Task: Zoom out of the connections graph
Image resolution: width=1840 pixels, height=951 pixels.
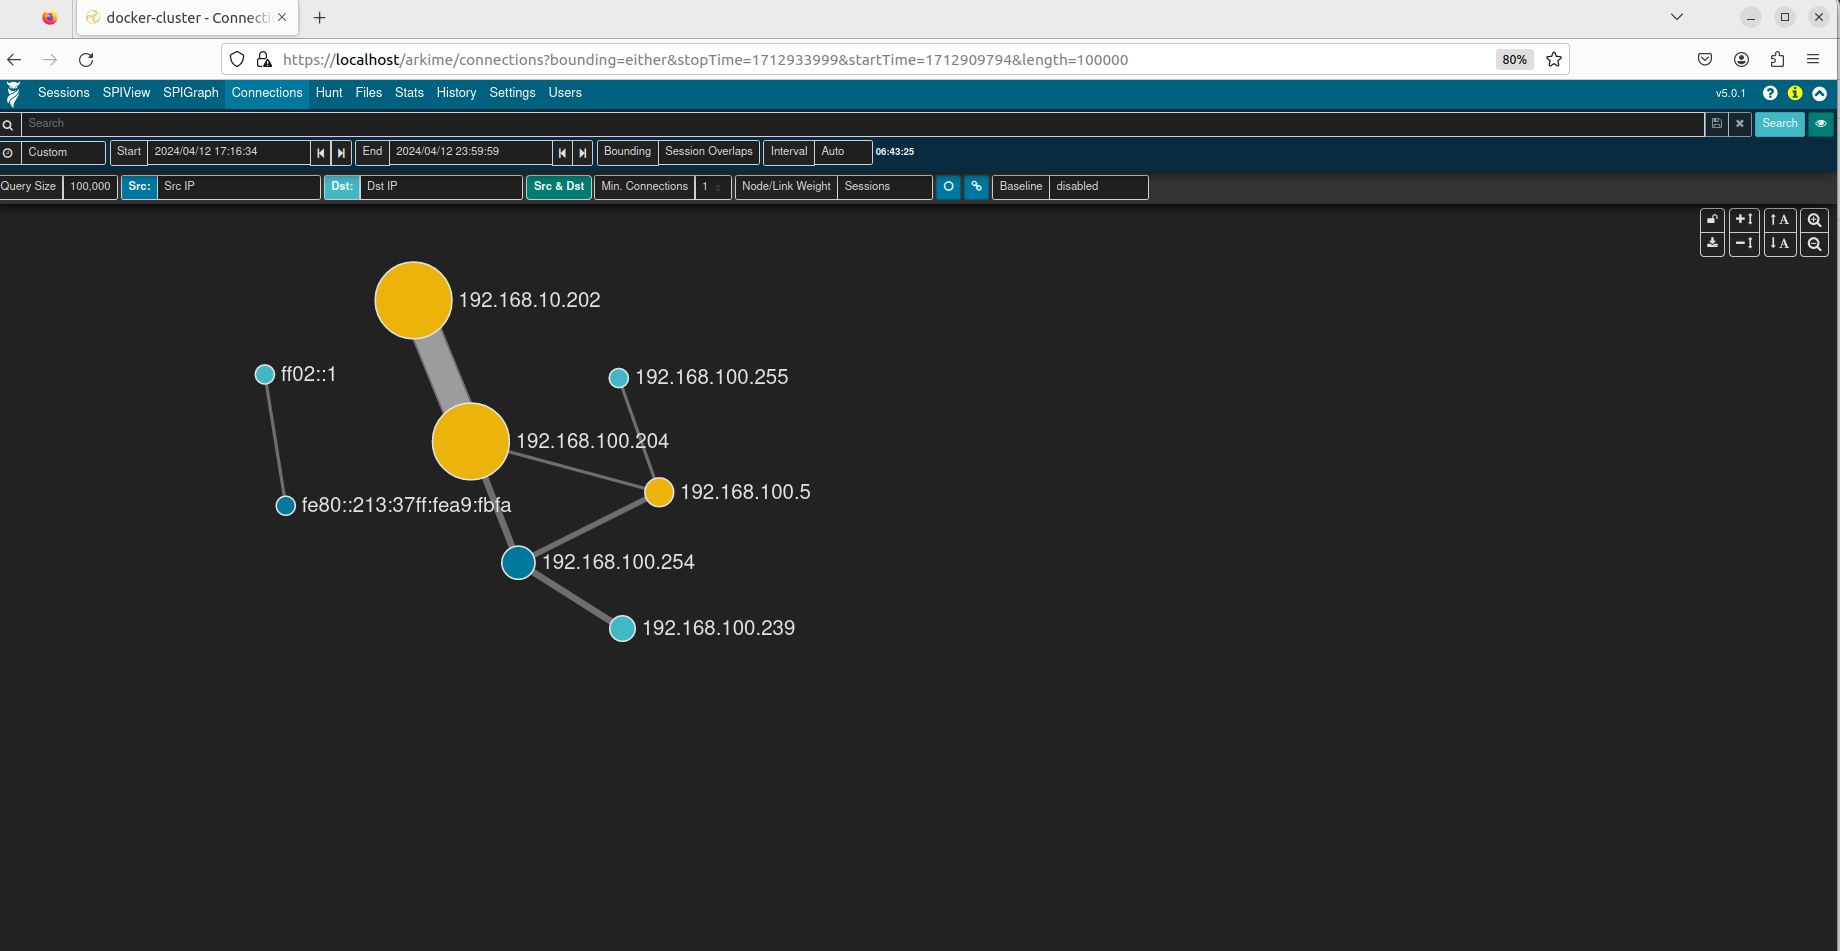Action: (1814, 244)
